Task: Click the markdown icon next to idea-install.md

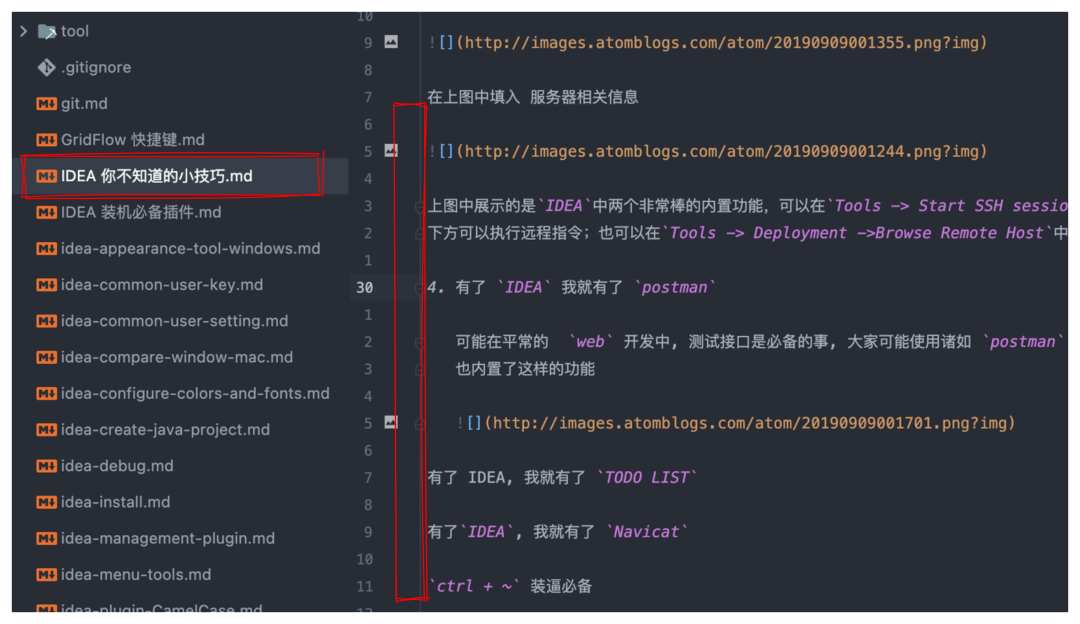Action: pos(45,501)
